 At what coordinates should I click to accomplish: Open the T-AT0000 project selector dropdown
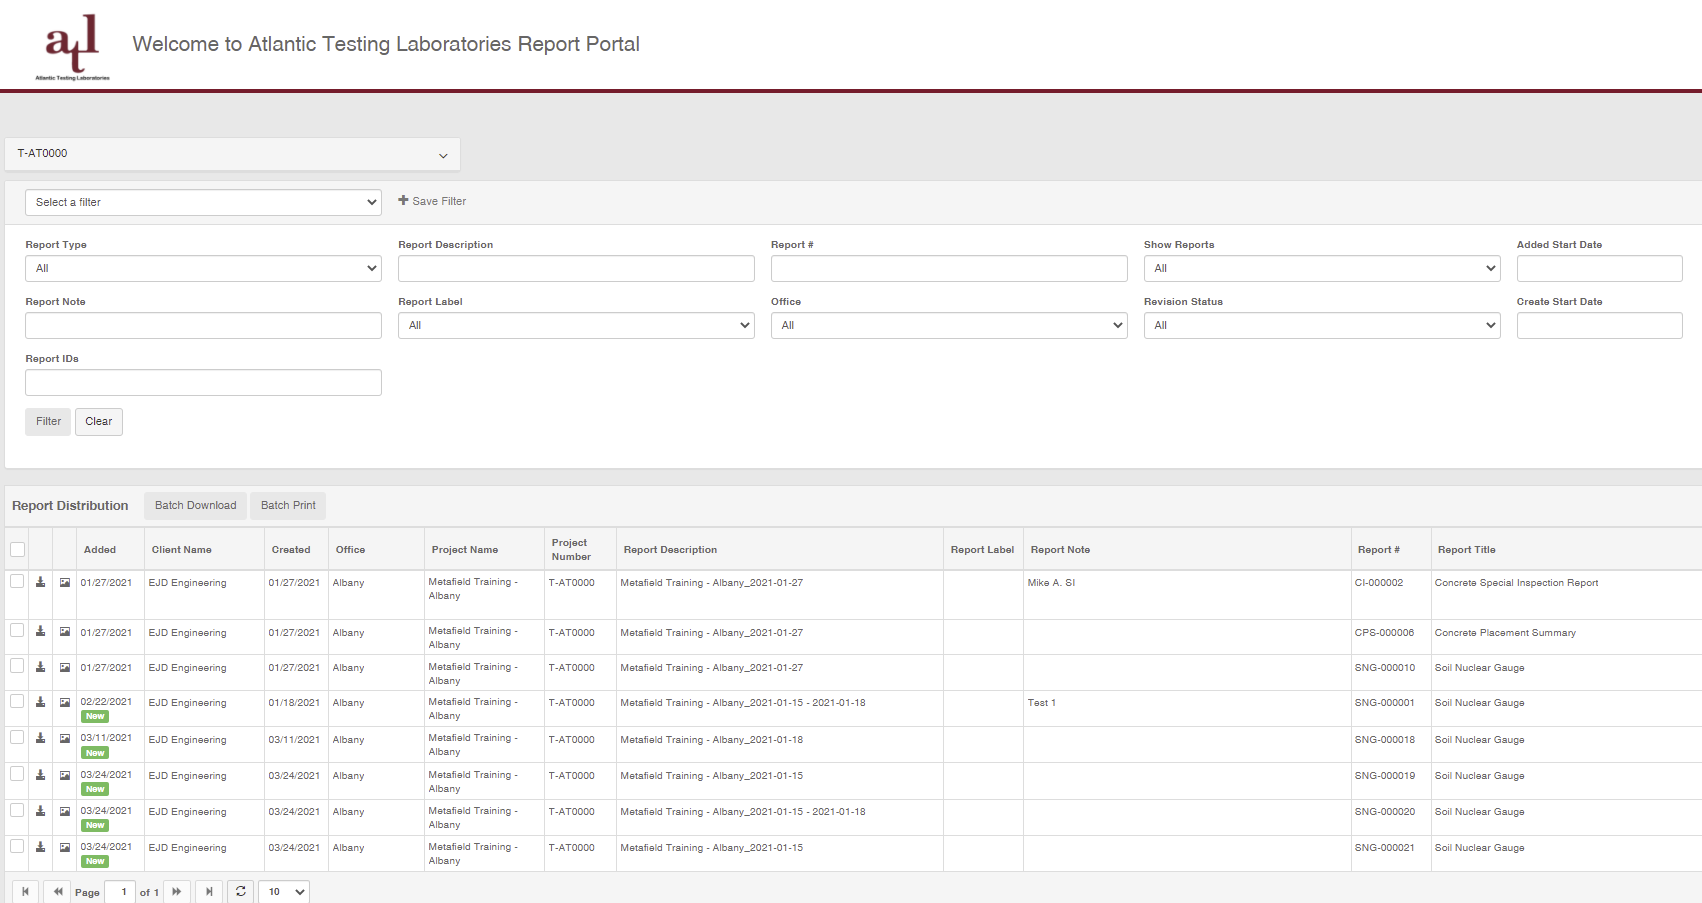[232, 154]
